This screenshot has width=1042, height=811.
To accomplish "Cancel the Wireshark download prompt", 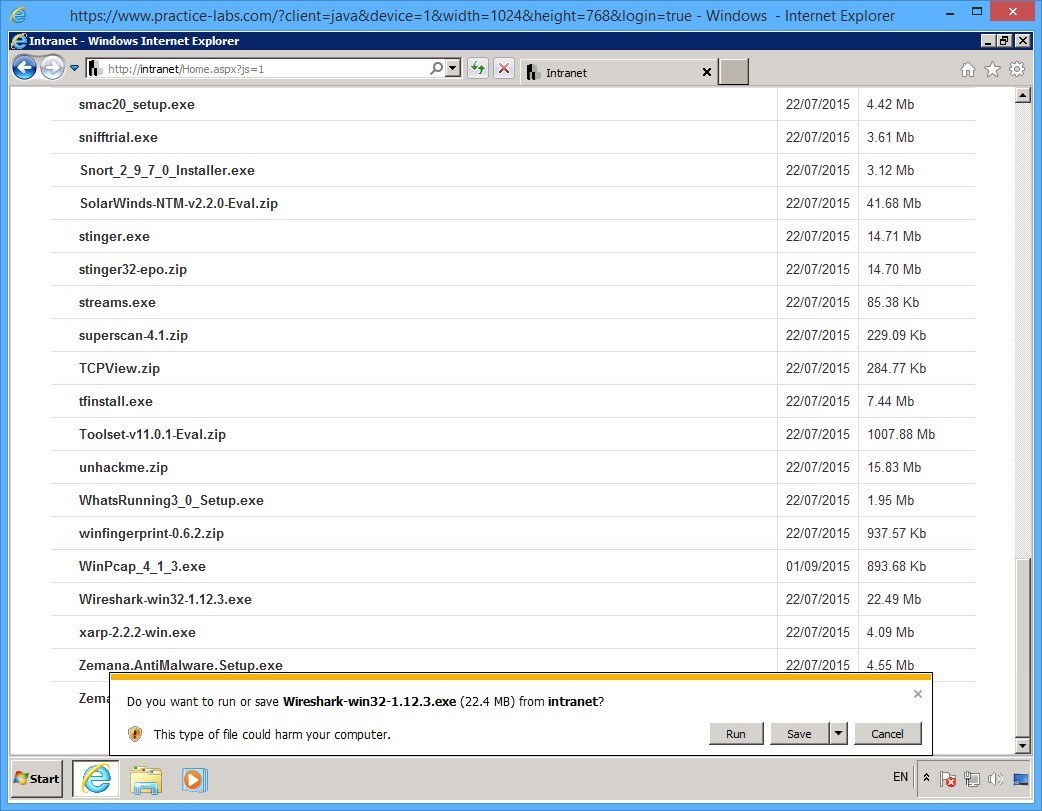I will (x=888, y=733).
